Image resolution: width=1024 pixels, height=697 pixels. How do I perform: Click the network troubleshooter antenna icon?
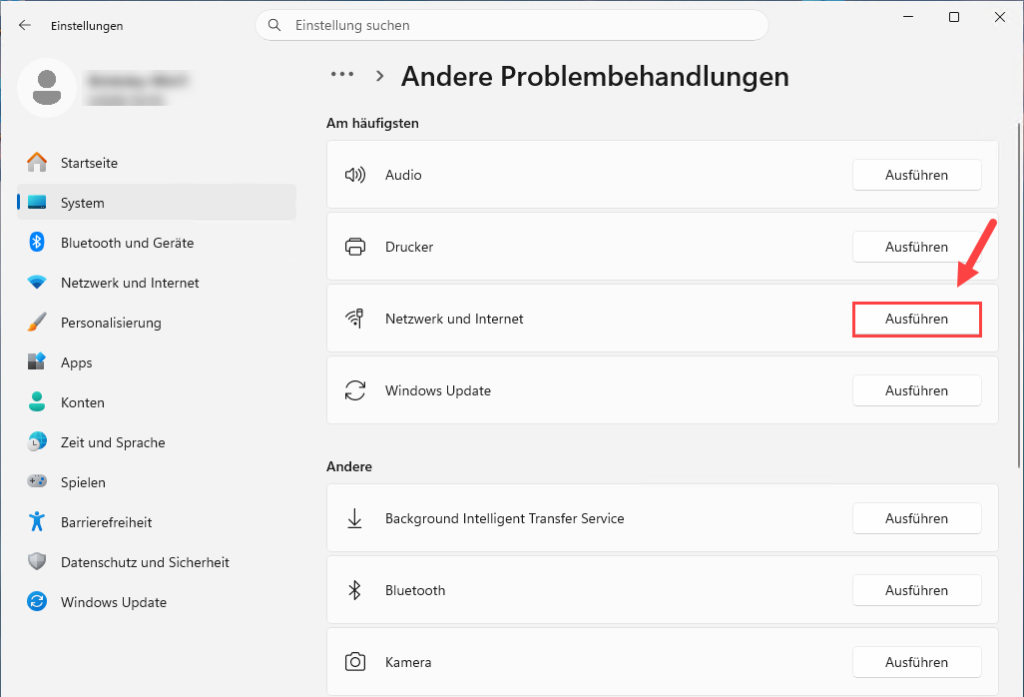click(355, 318)
